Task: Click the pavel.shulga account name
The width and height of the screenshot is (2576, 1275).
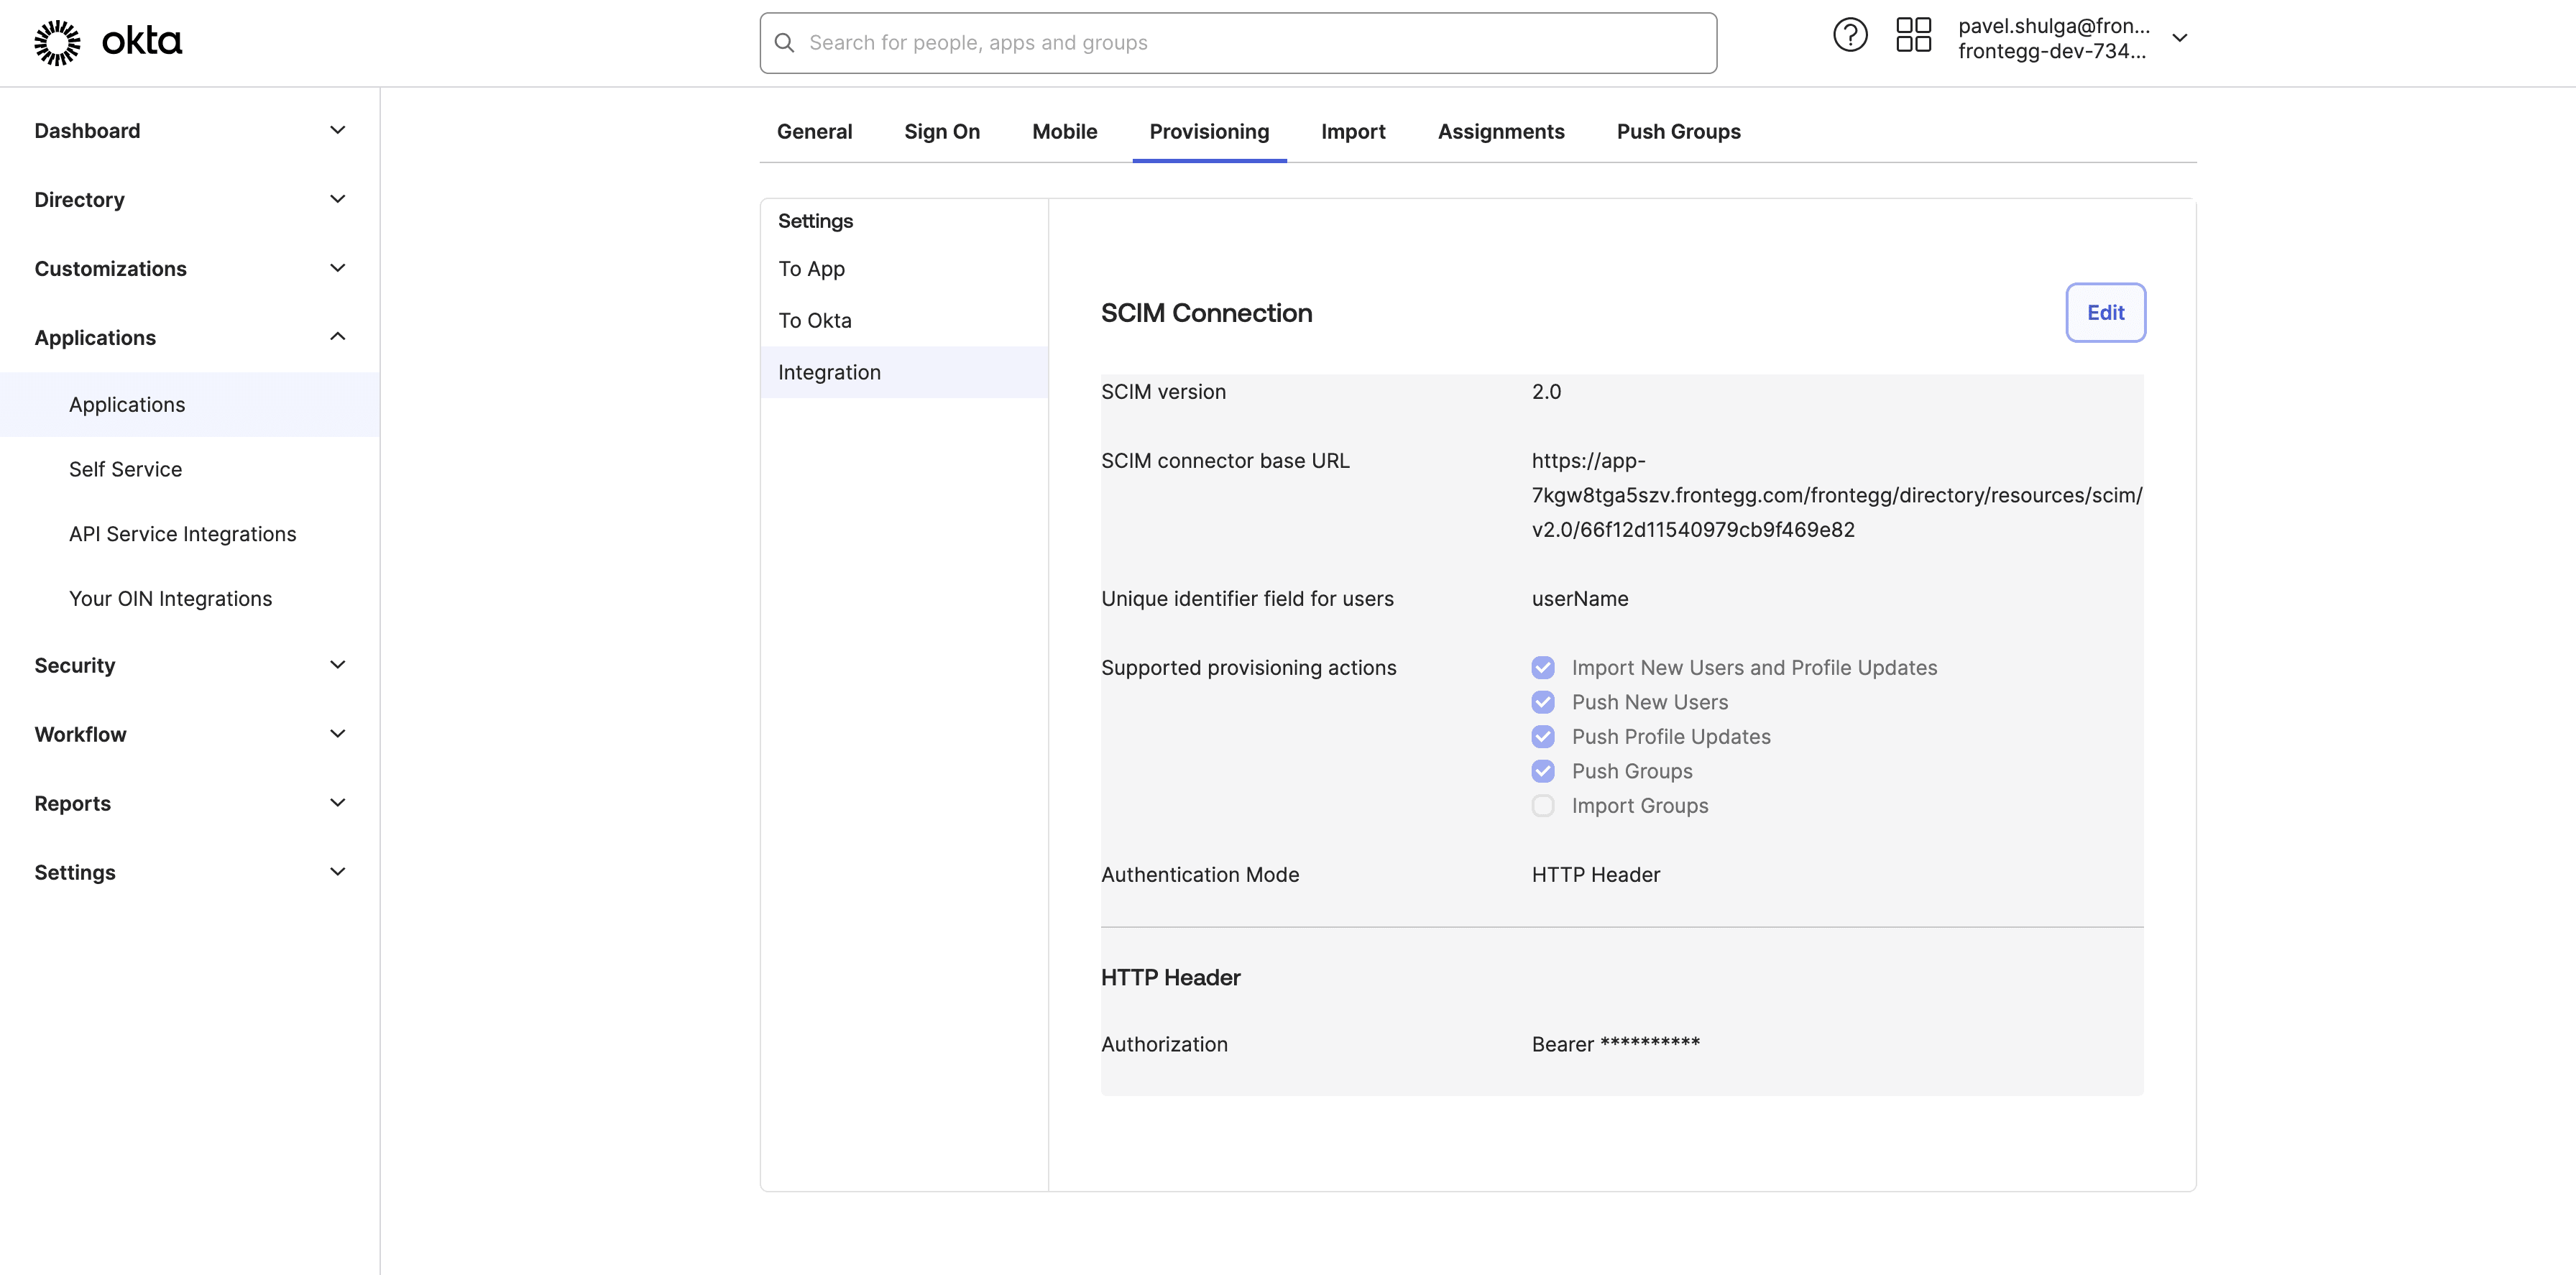Action: tap(2053, 26)
